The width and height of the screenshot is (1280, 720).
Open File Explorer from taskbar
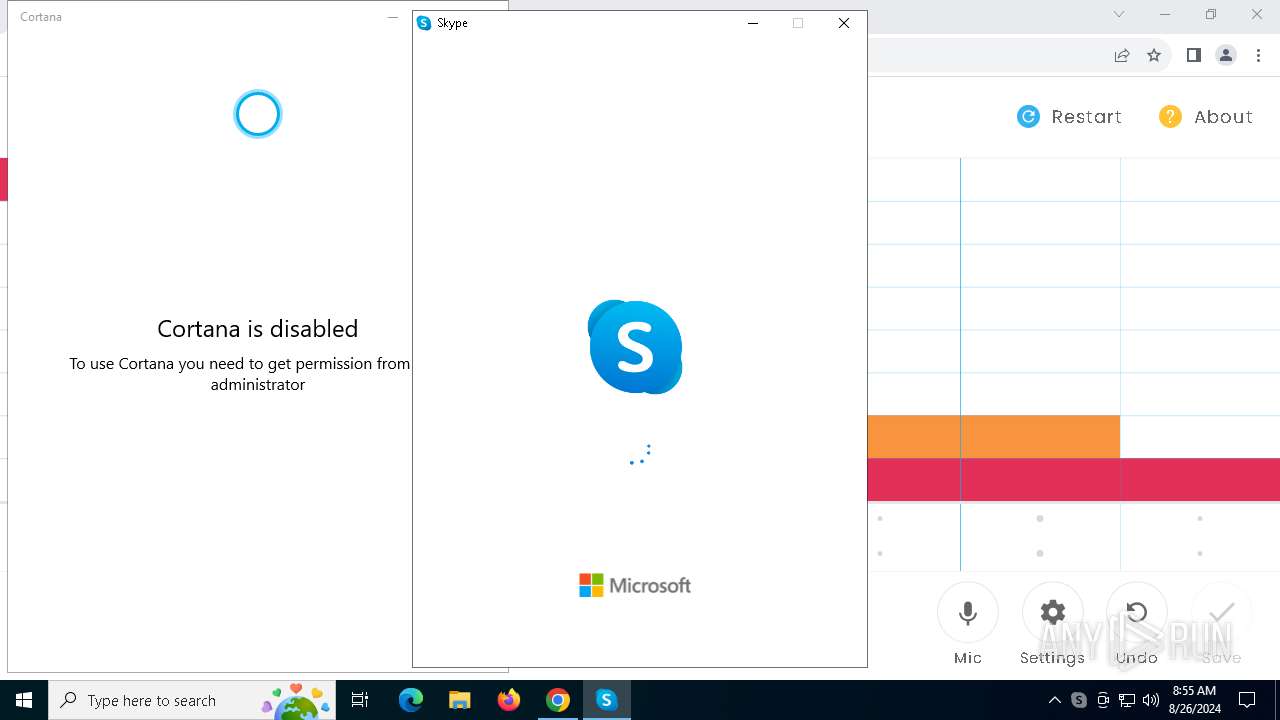coord(460,700)
